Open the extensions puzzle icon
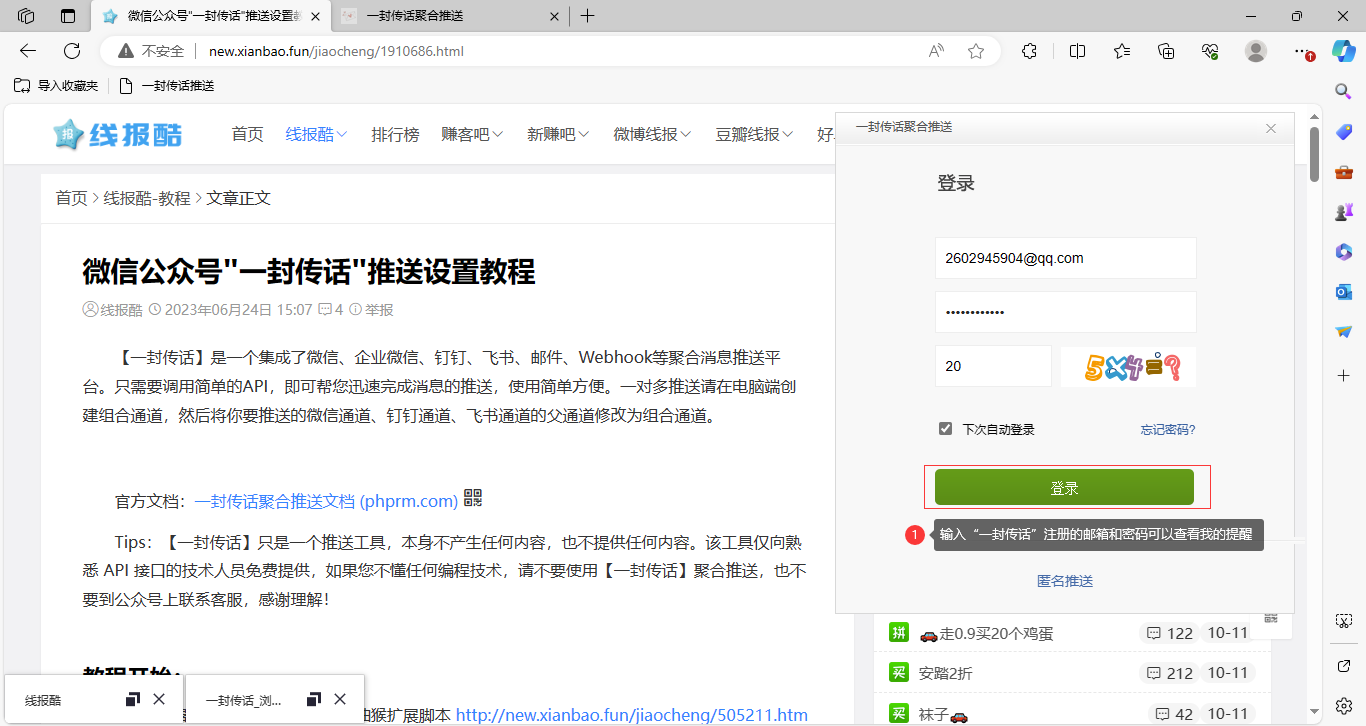Viewport: 1366px width, 726px height. 1029,51
